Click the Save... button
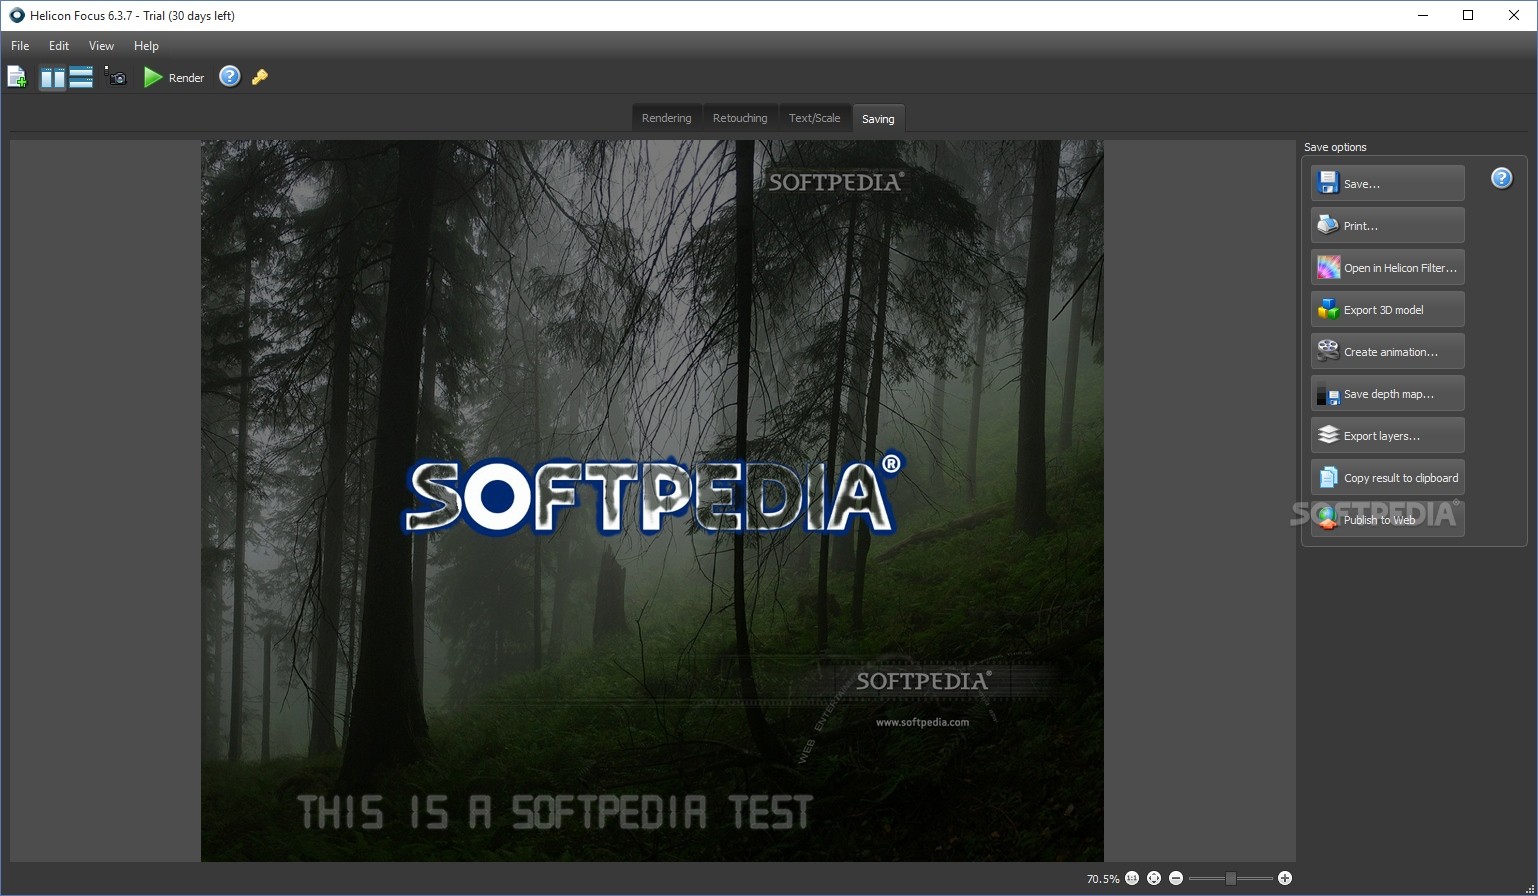The height and width of the screenshot is (896, 1538). click(x=1388, y=184)
